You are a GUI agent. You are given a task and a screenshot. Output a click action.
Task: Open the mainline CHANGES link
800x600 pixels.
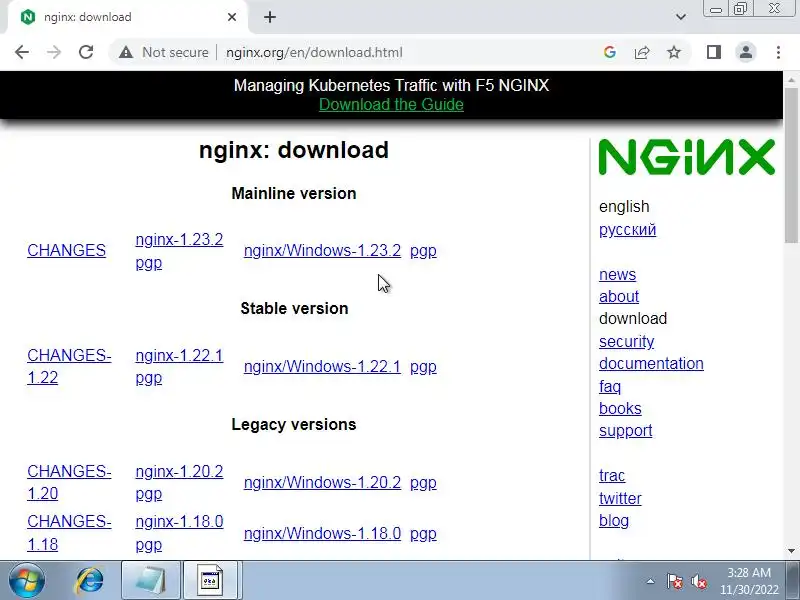pyautogui.click(x=66, y=251)
